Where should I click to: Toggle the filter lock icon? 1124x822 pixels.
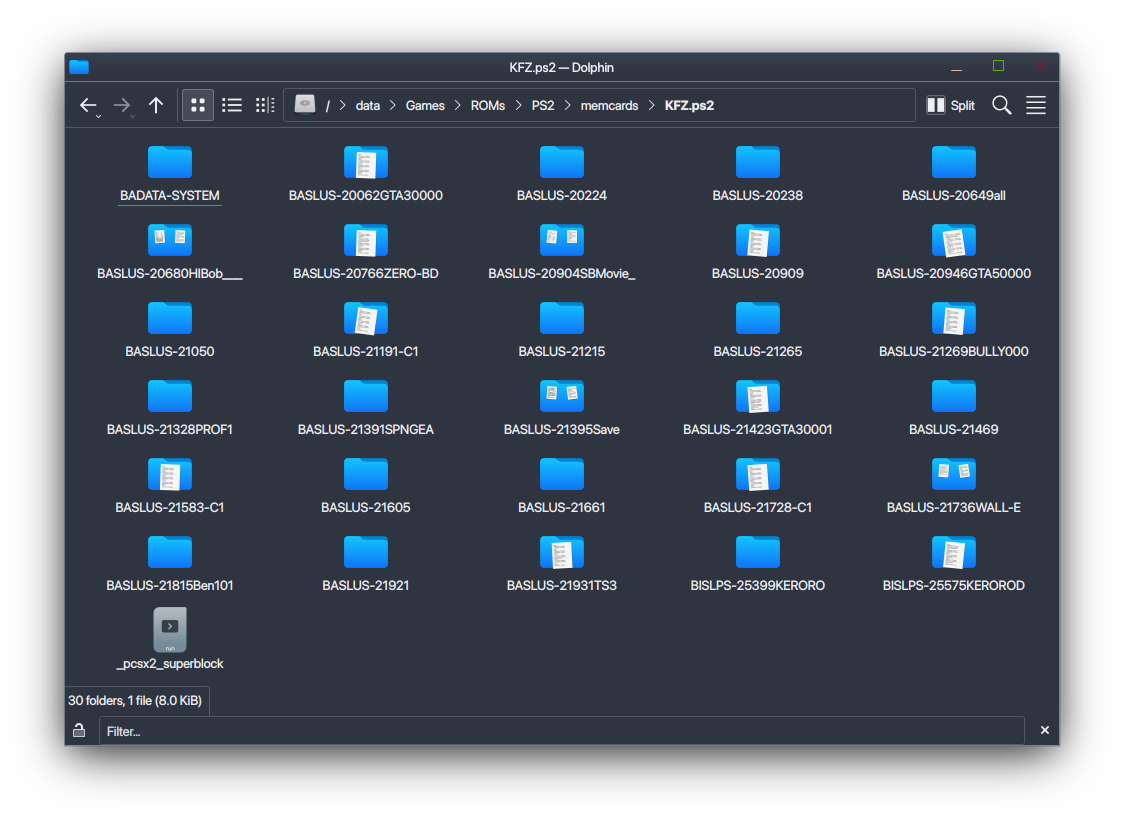pos(79,731)
